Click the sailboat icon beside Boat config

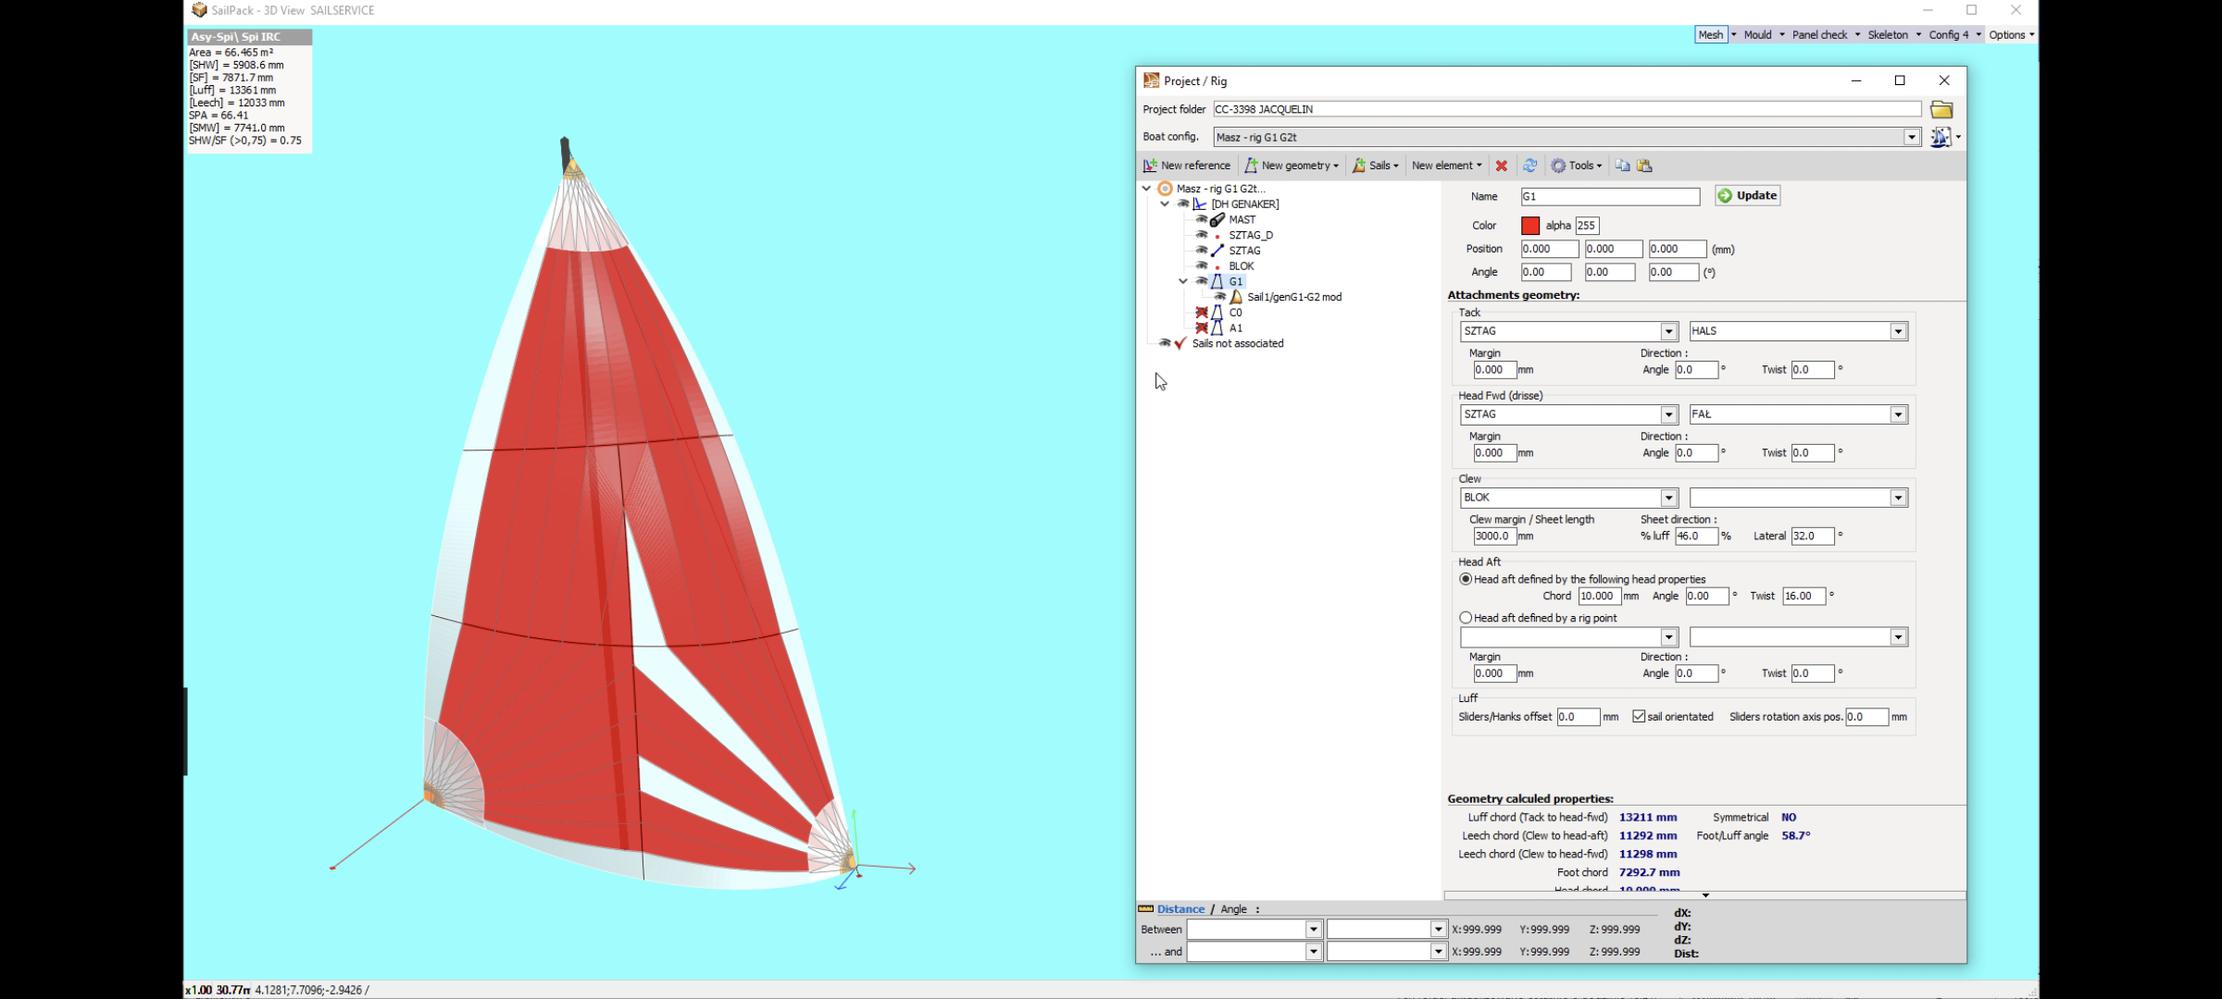coord(1940,137)
